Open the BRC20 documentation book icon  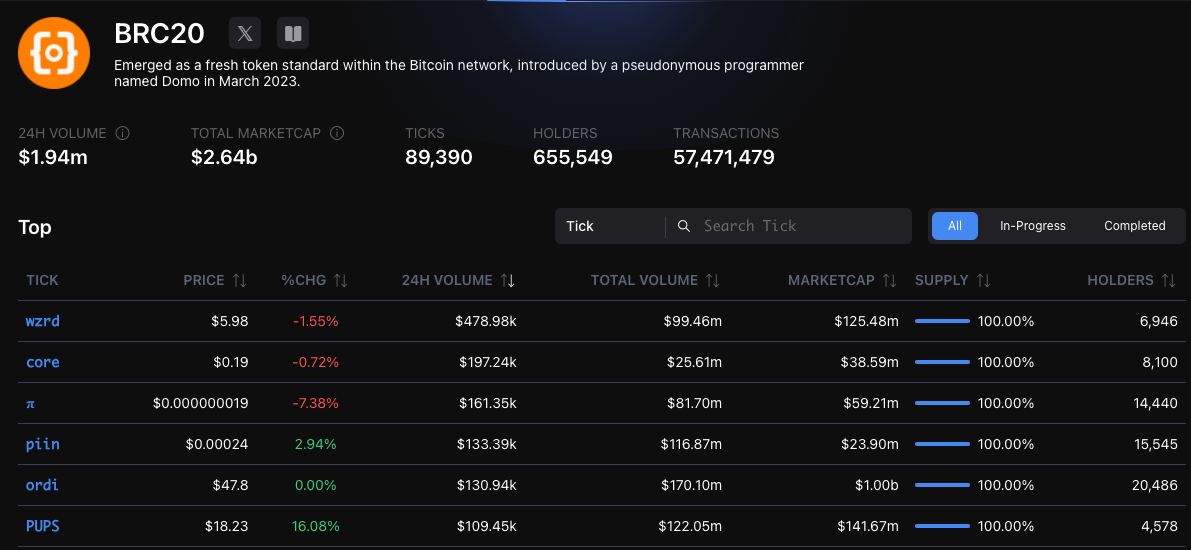coord(293,34)
